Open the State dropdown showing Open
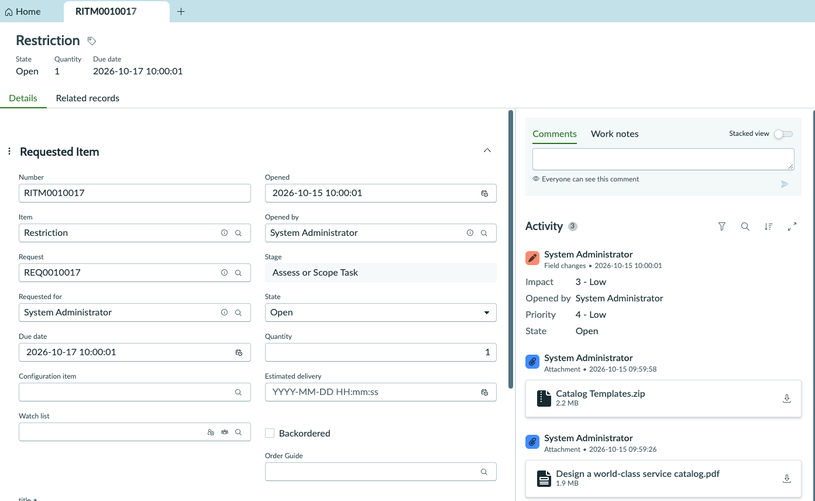The image size is (815, 501). coord(380,312)
